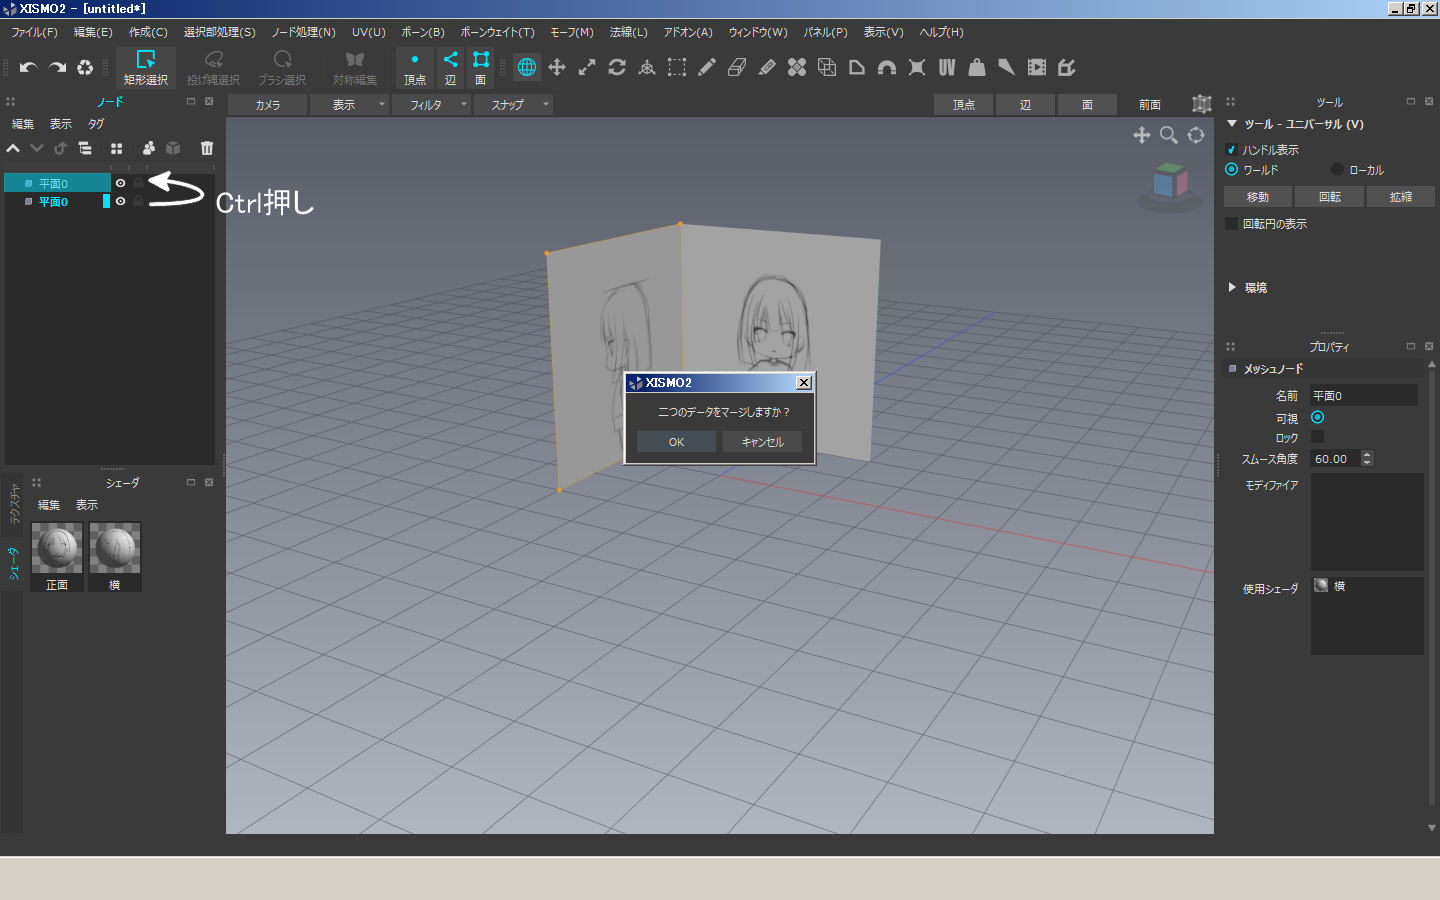Toggle visibility eye of first 平面0 node
Viewport: 1440px width, 900px height.
pos(121,183)
